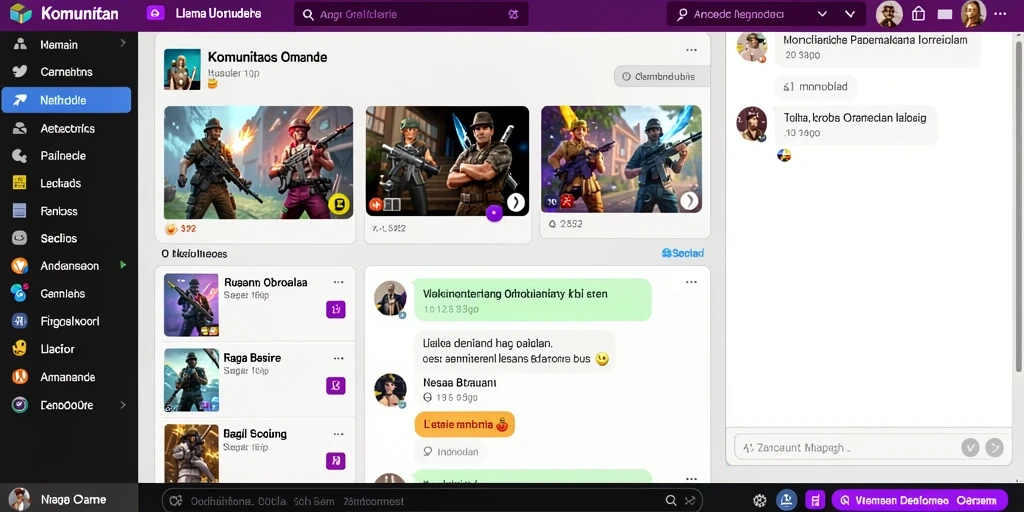This screenshot has width=1024, height=512.
Task: Click the orange icon beside Andansaon
Action: [x=20, y=266]
